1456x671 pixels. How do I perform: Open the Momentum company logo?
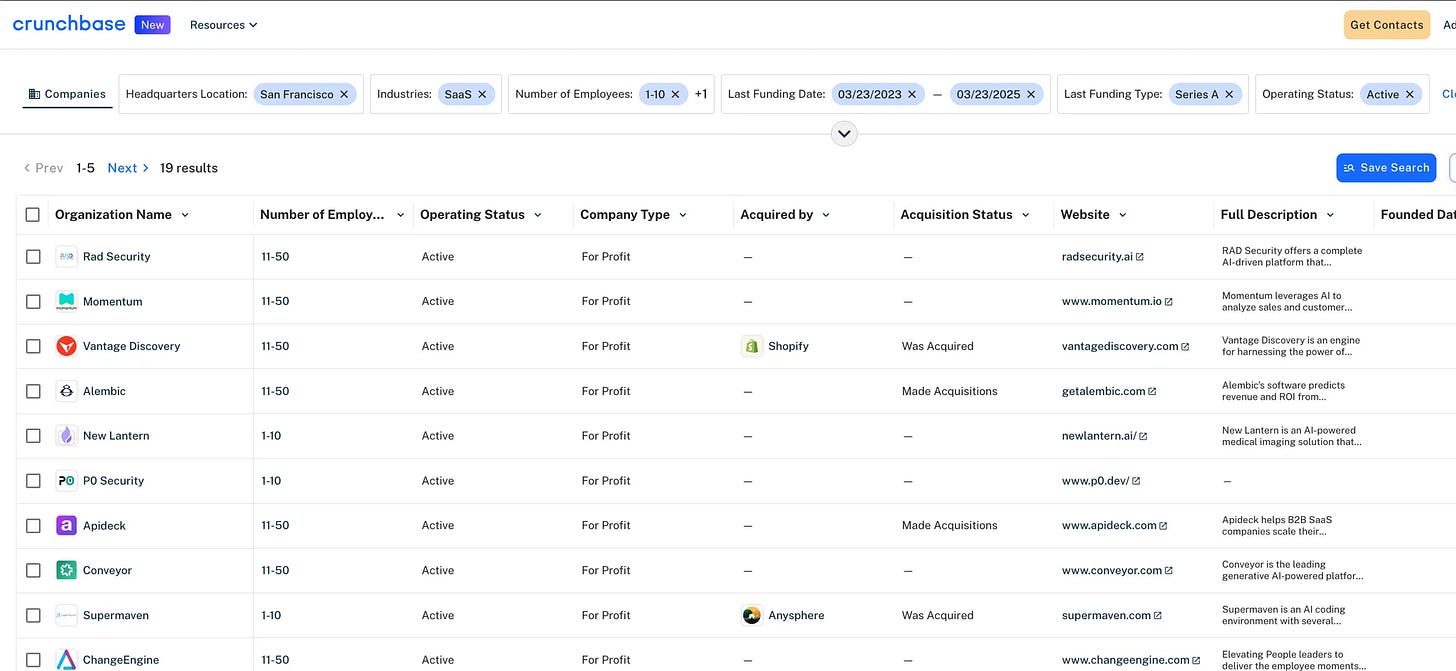pos(66,301)
